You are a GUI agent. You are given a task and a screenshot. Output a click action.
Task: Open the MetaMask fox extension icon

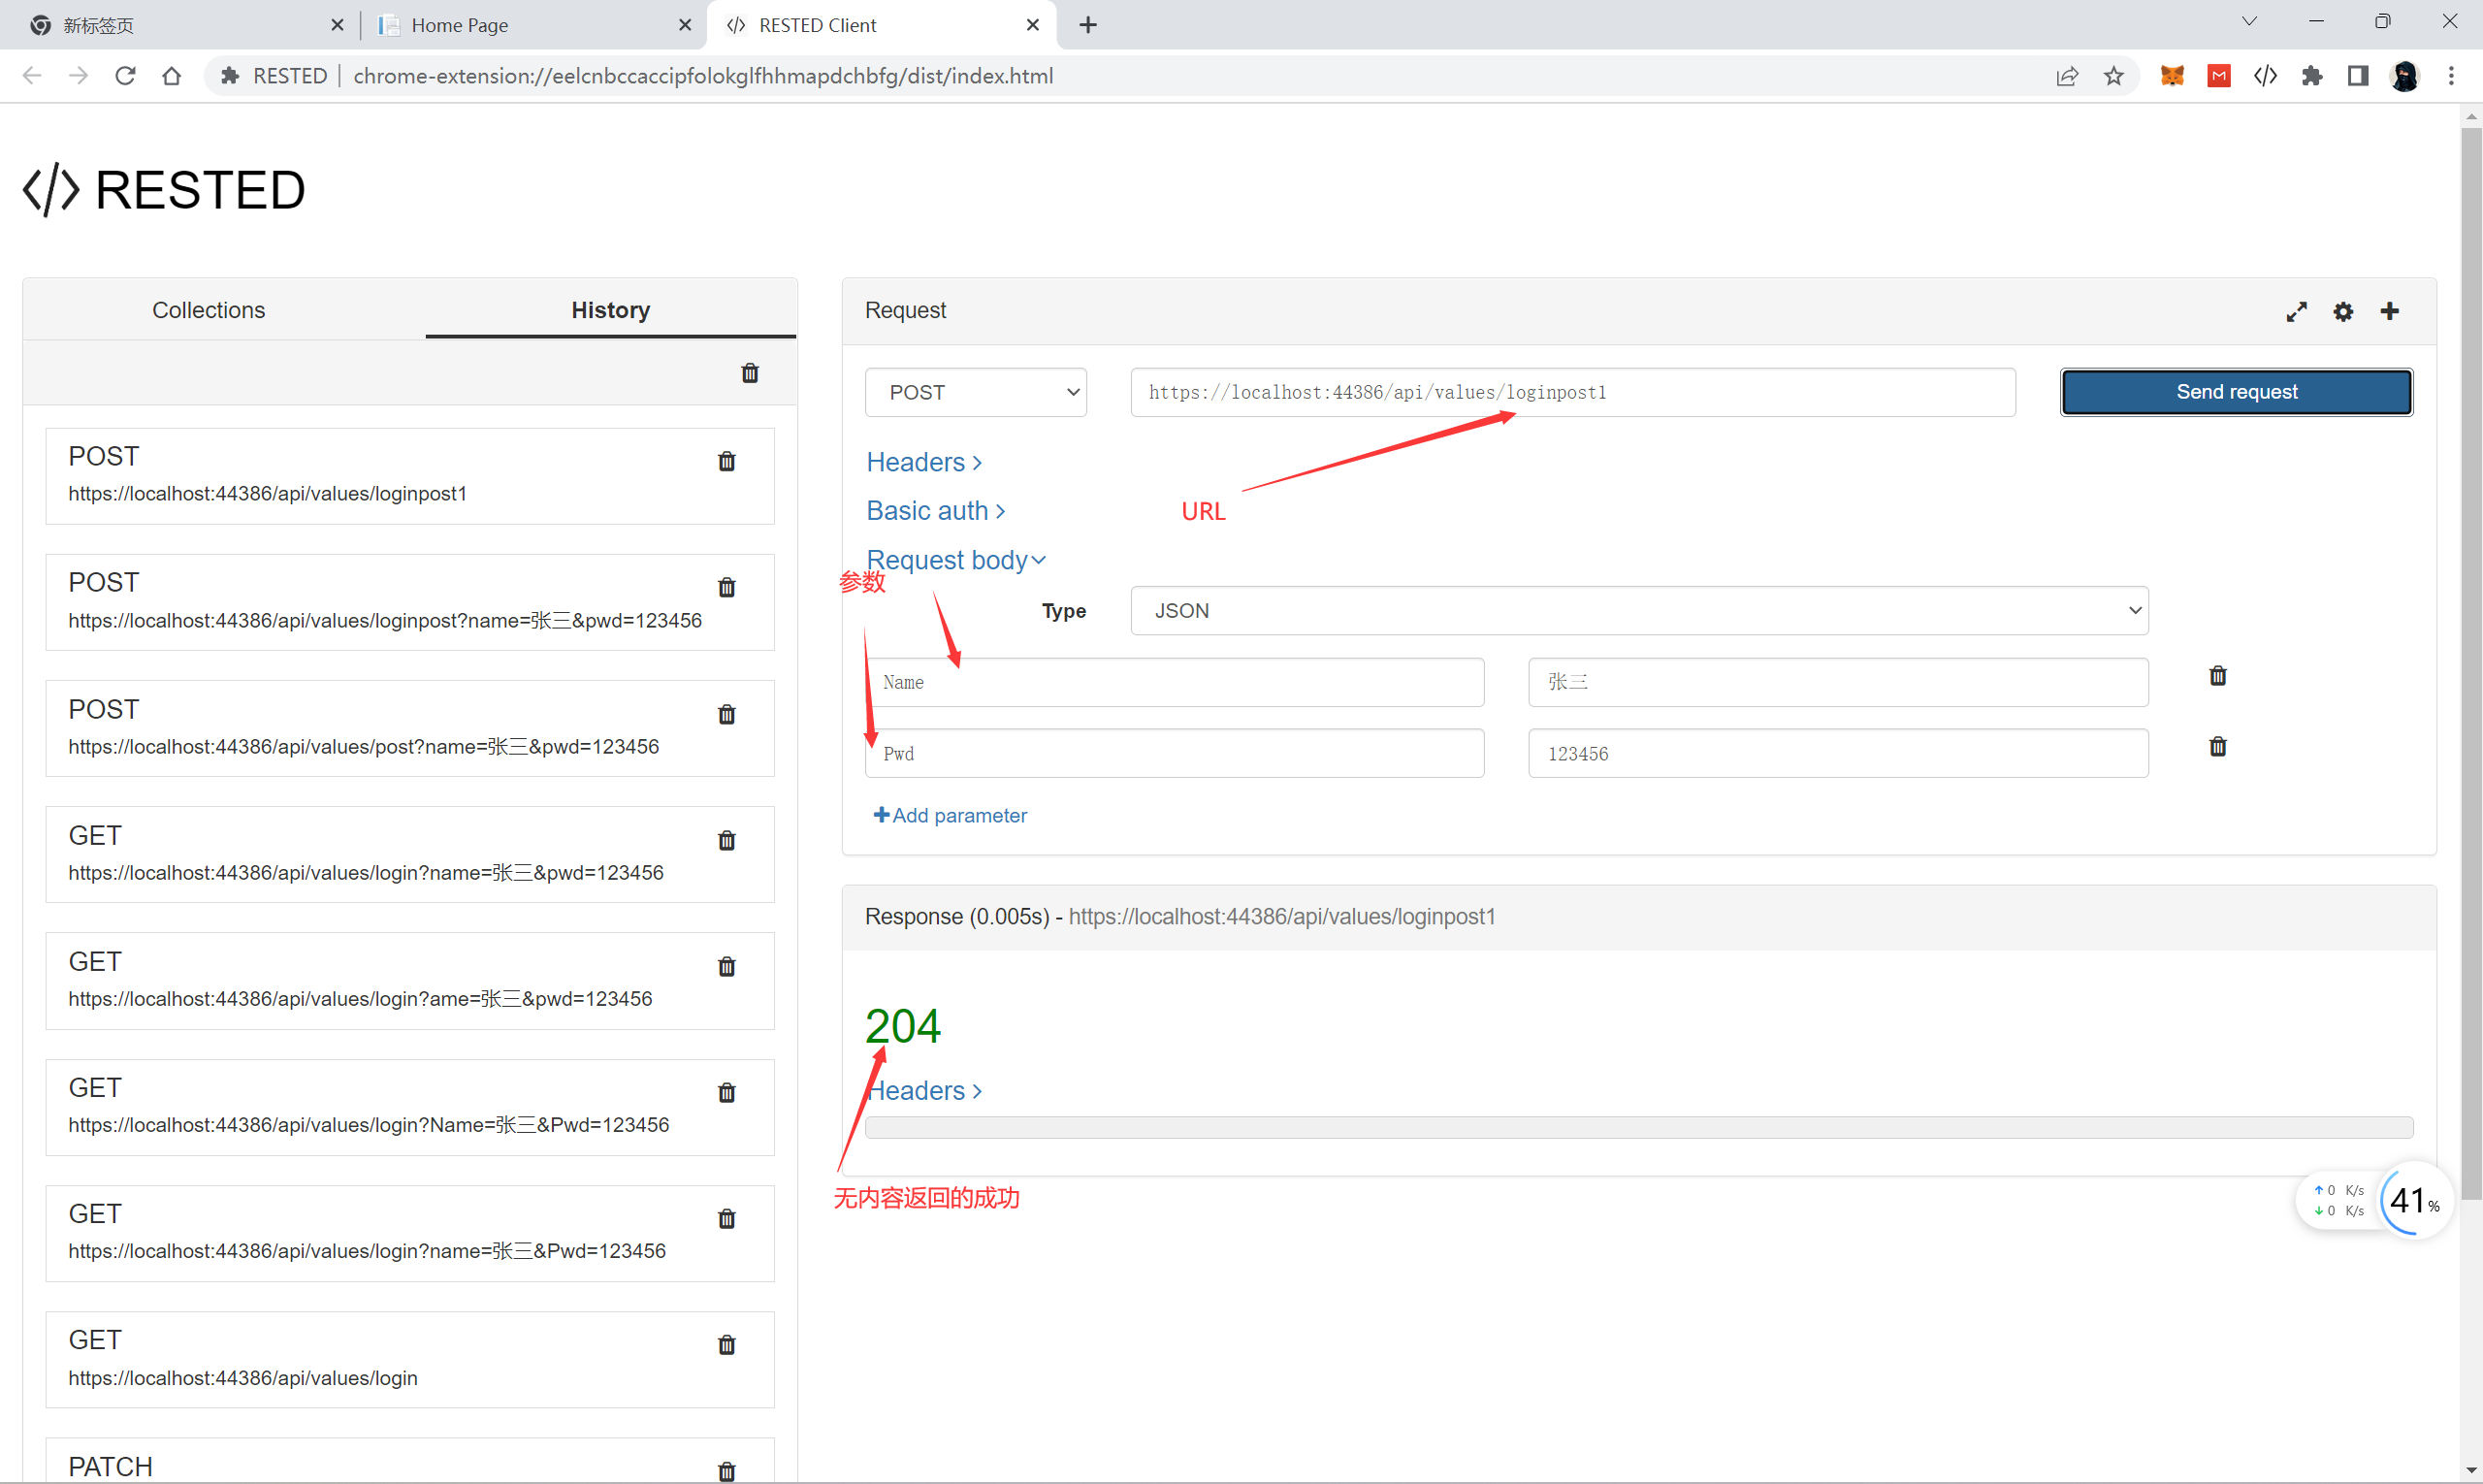tap(2172, 76)
